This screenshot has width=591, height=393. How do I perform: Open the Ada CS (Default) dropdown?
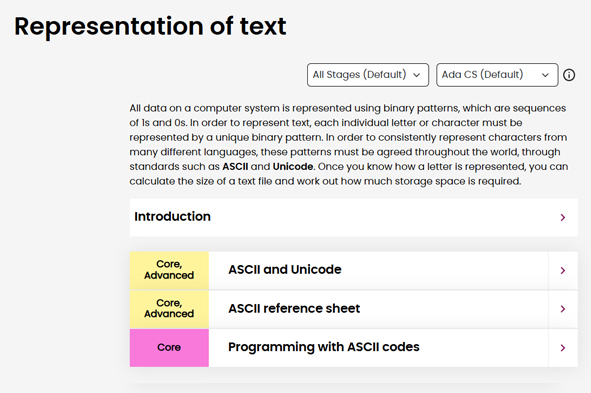click(497, 75)
